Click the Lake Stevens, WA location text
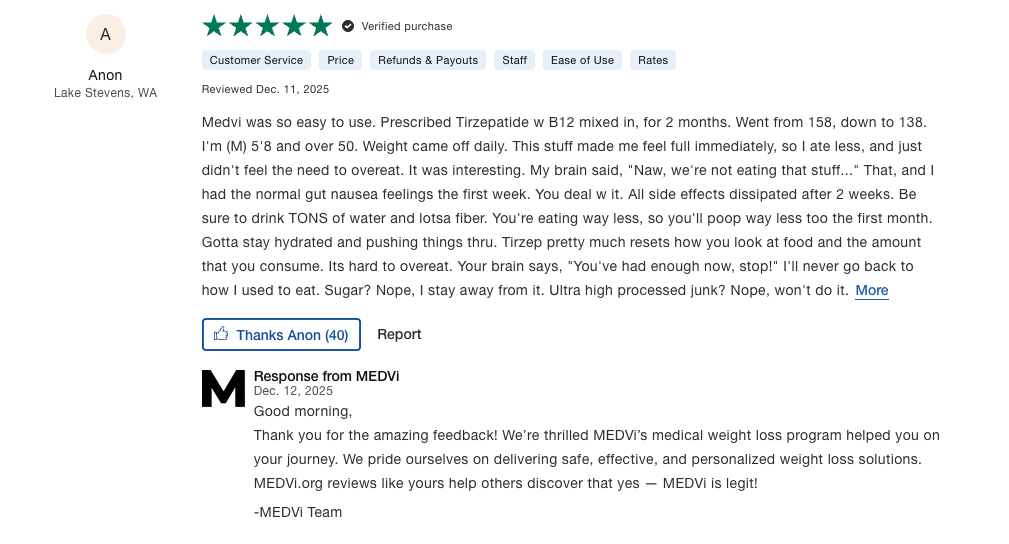 point(105,93)
